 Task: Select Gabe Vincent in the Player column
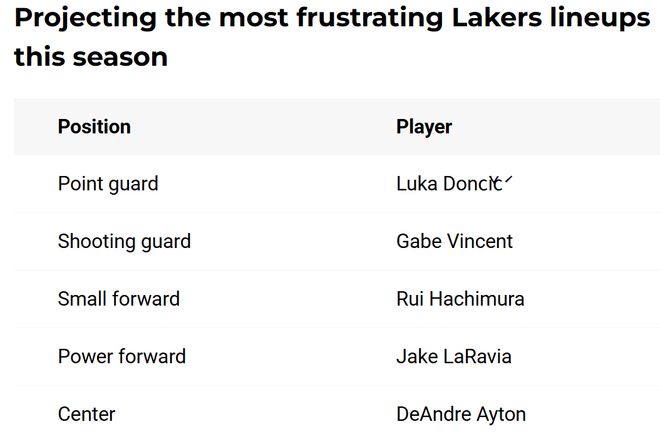[x=454, y=241]
